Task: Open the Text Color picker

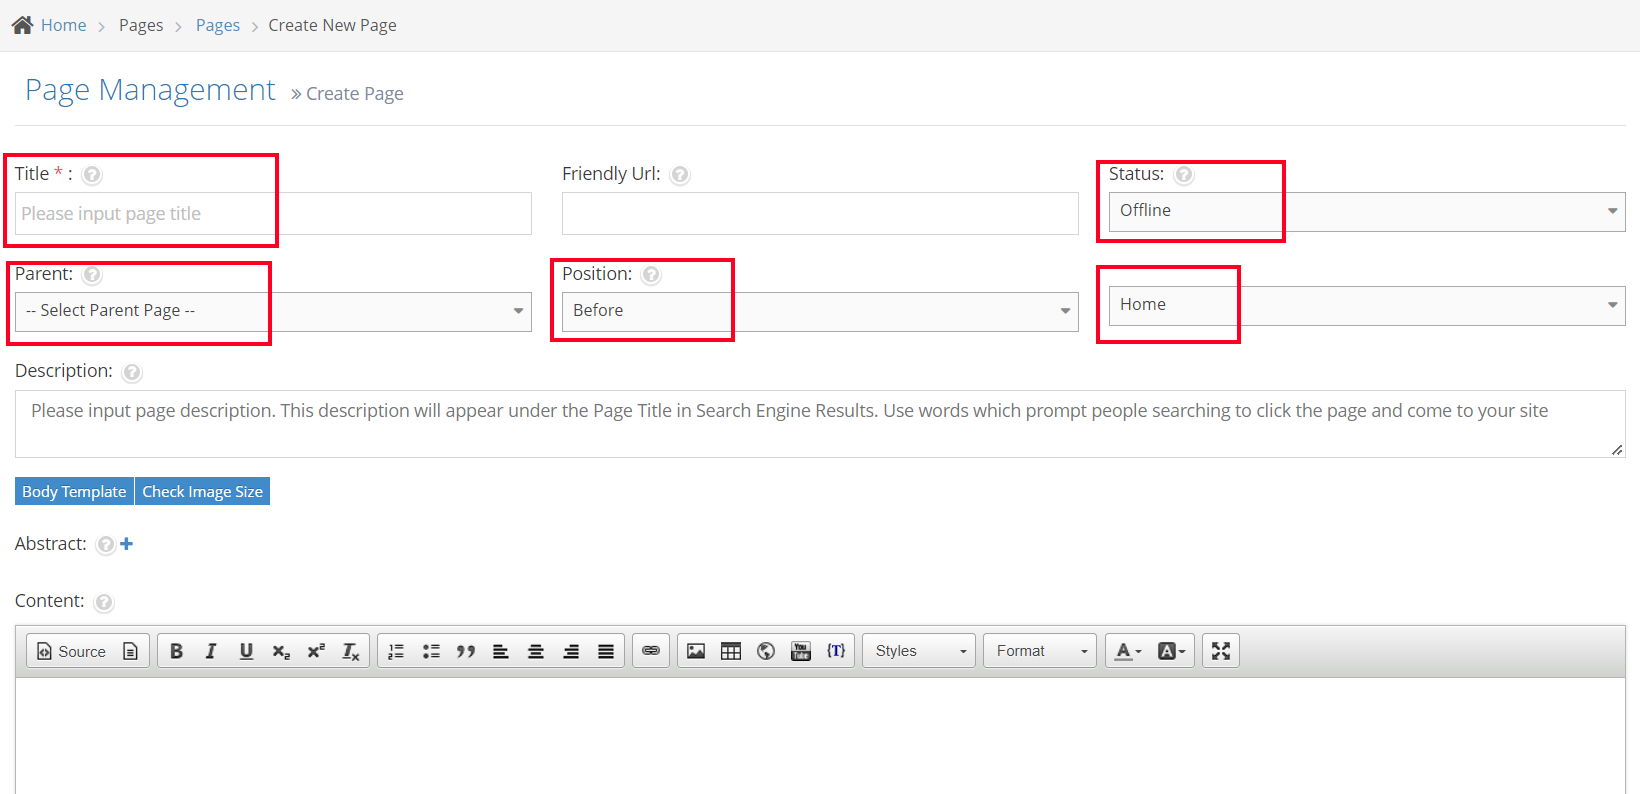Action: click(1128, 651)
